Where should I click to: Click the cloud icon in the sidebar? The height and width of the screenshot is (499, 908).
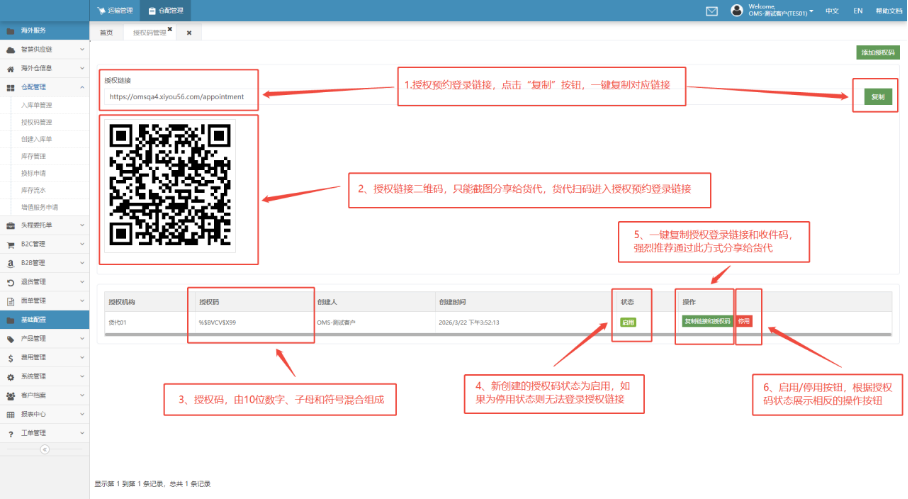pos(10,49)
